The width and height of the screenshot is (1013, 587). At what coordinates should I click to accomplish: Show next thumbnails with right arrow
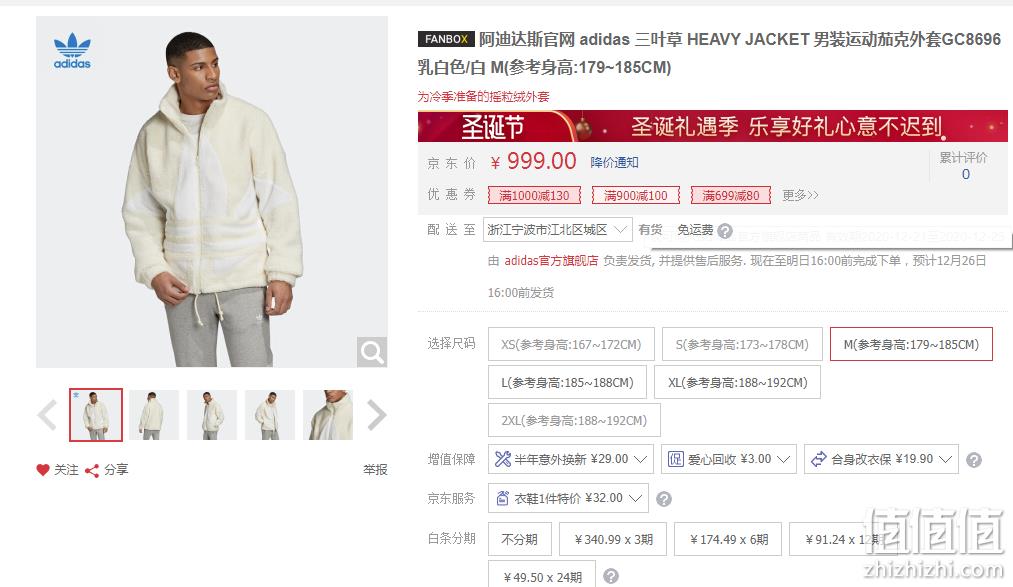(x=377, y=415)
